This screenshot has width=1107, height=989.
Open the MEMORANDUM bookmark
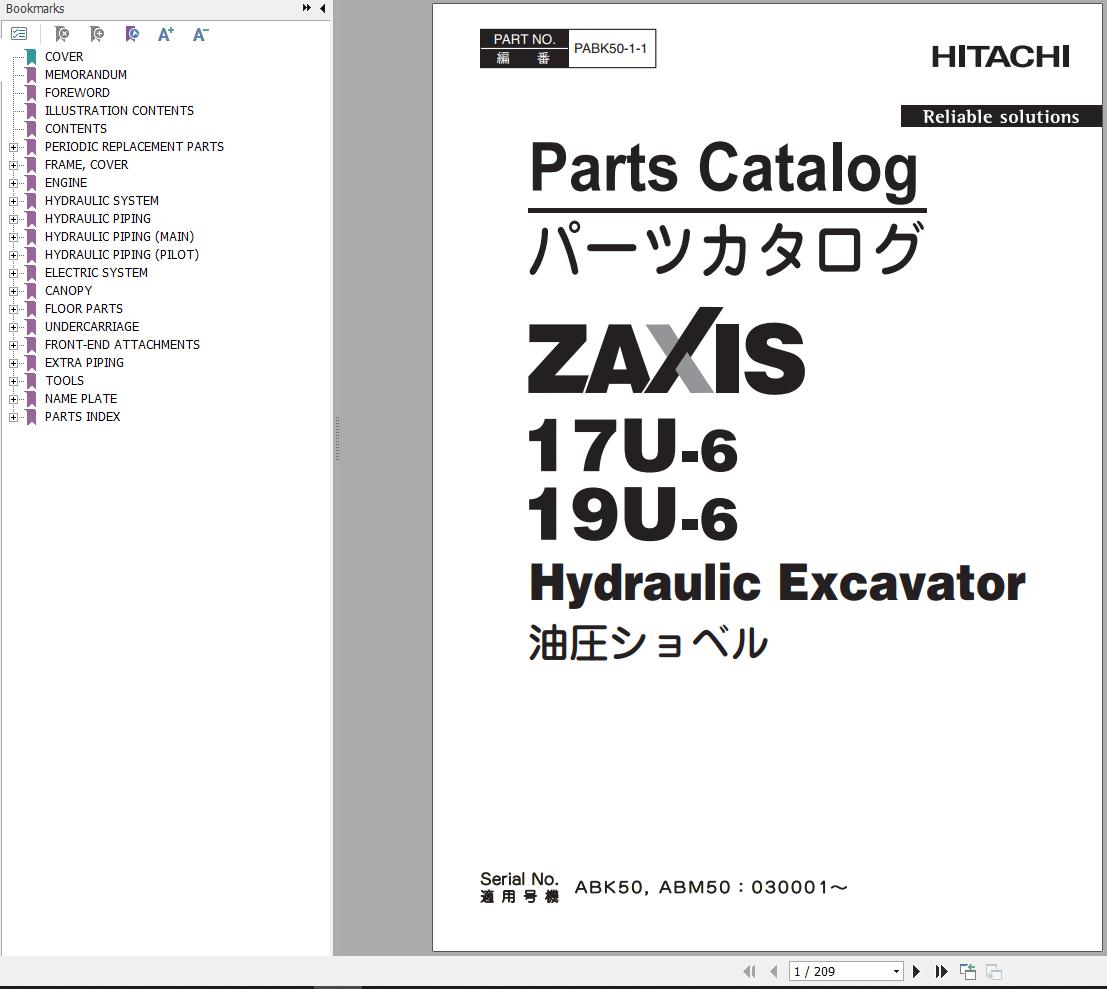click(x=85, y=75)
